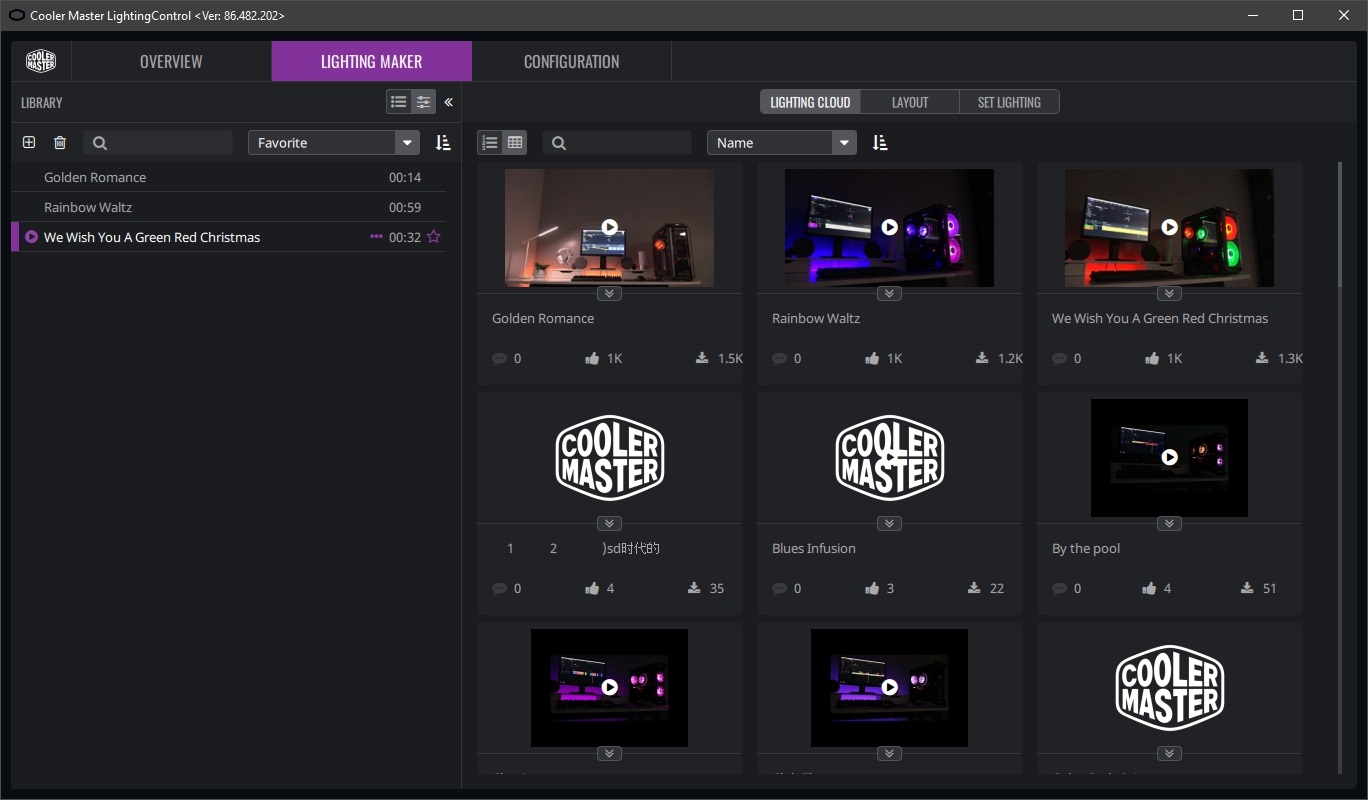Toggle Library sort order icon
Viewport: 1368px width, 800px height.
click(443, 143)
